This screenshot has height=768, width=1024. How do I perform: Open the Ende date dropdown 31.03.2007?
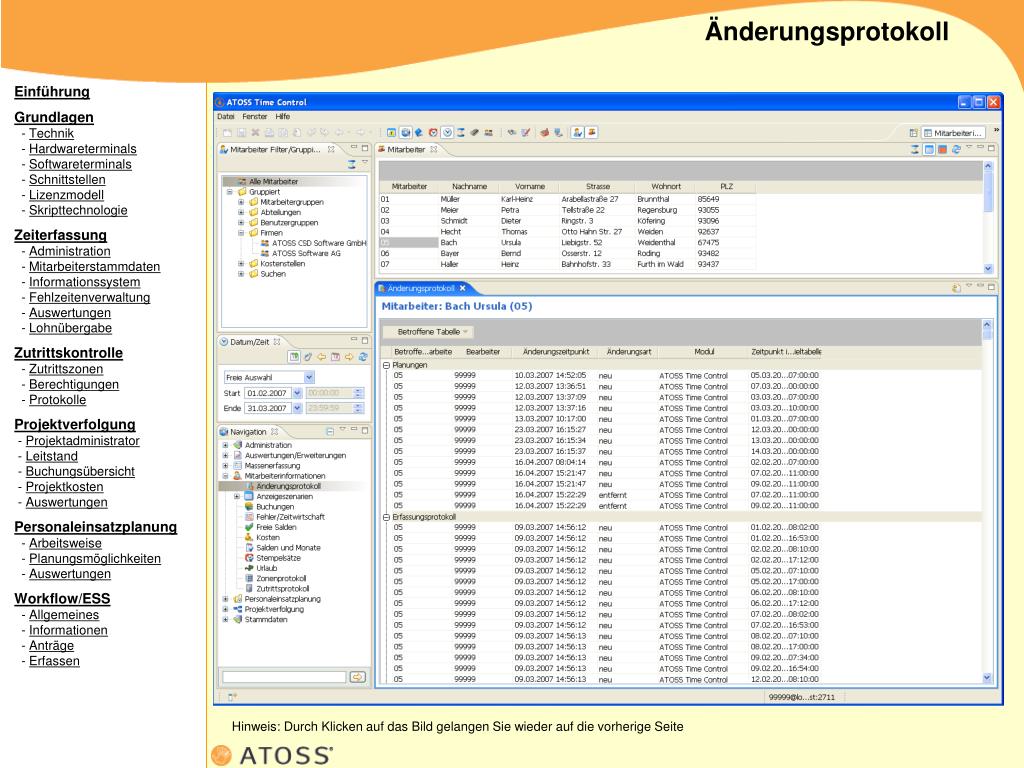click(x=297, y=408)
